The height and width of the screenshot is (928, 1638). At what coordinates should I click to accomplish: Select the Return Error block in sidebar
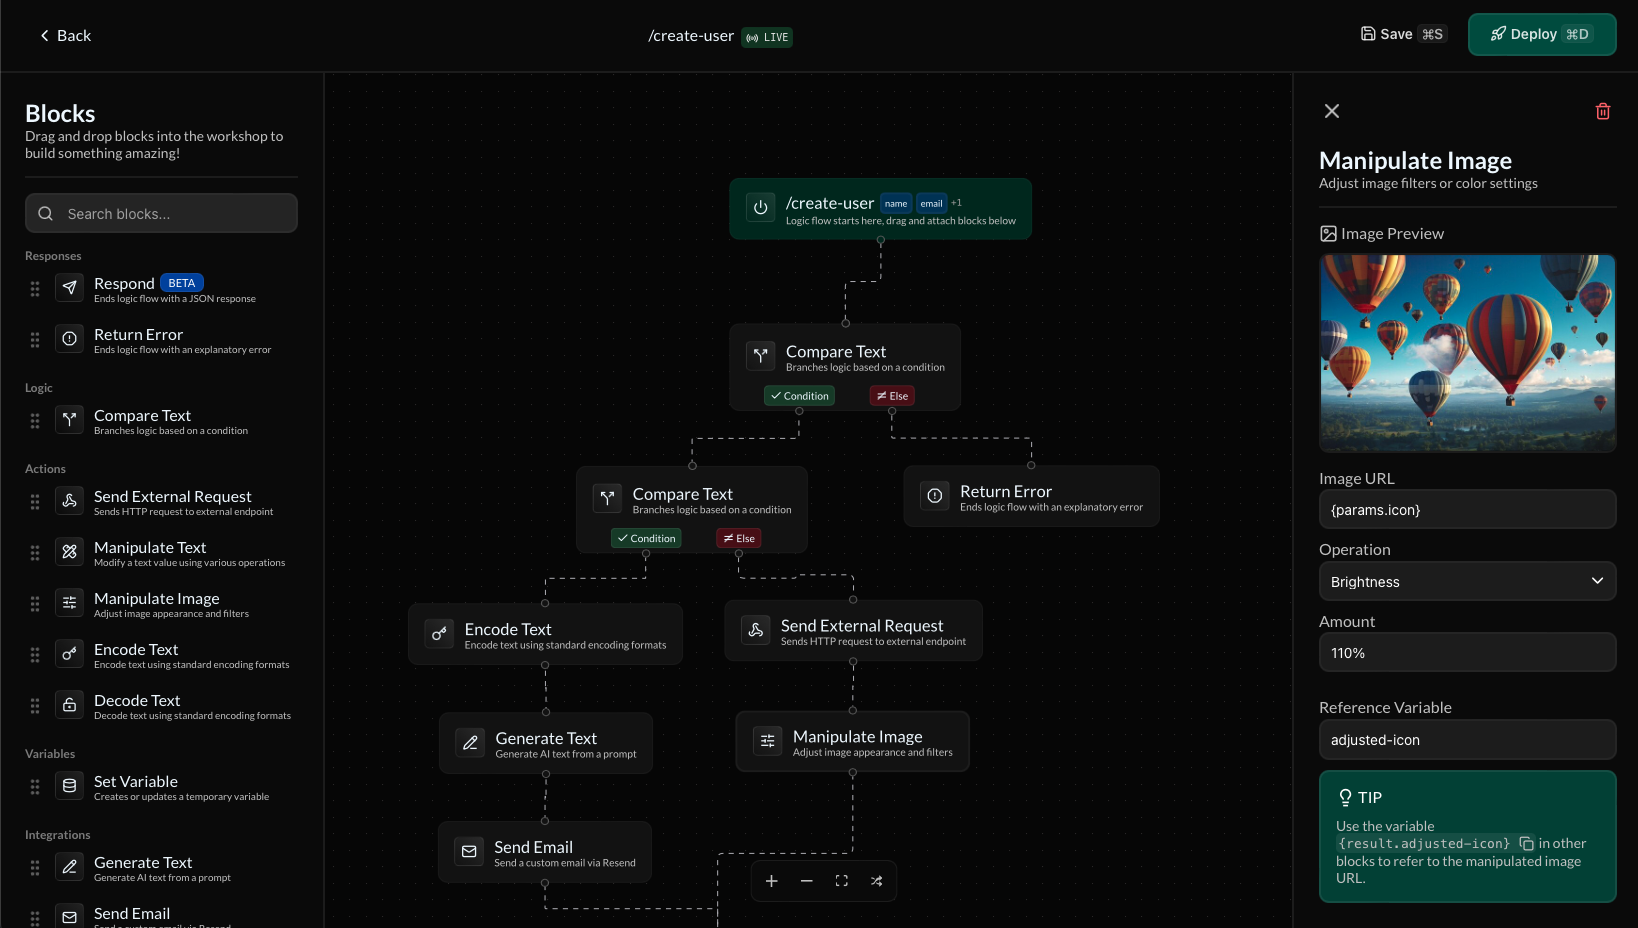pos(138,340)
